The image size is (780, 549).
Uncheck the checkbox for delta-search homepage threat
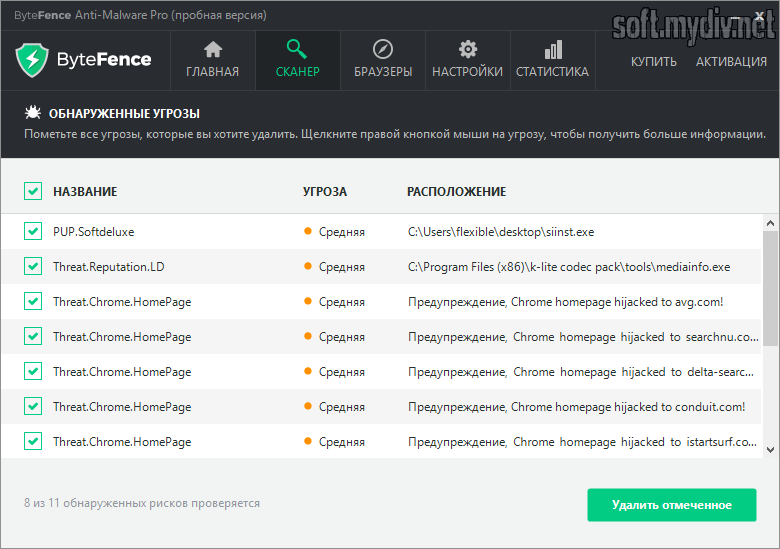pyautogui.click(x=33, y=371)
